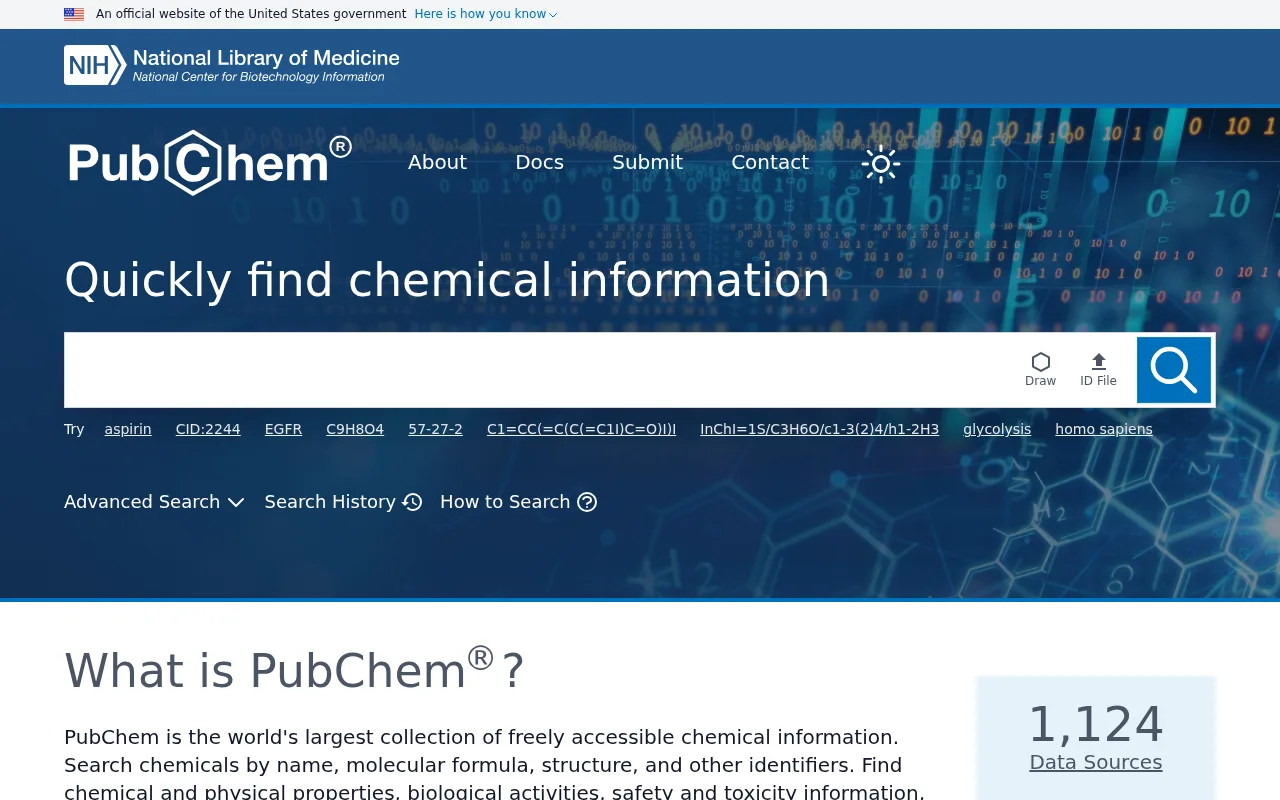Try the 'CID:2244' example search
The height and width of the screenshot is (800, 1280).
tap(208, 429)
